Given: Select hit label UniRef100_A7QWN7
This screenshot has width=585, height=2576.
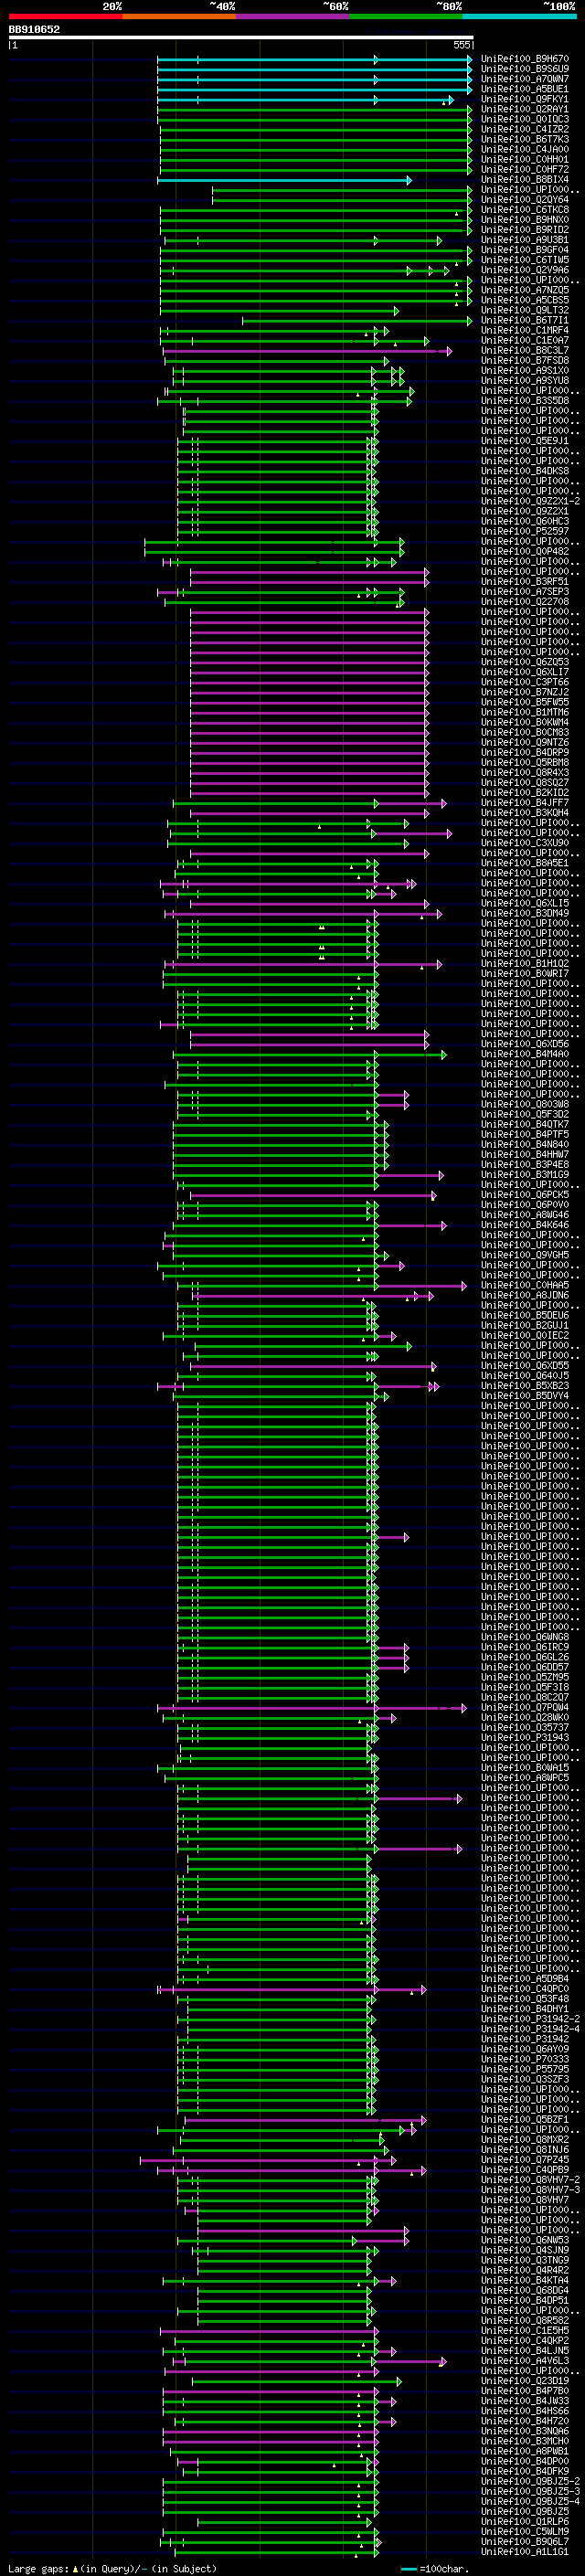Looking at the screenshot, I should click(525, 79).
